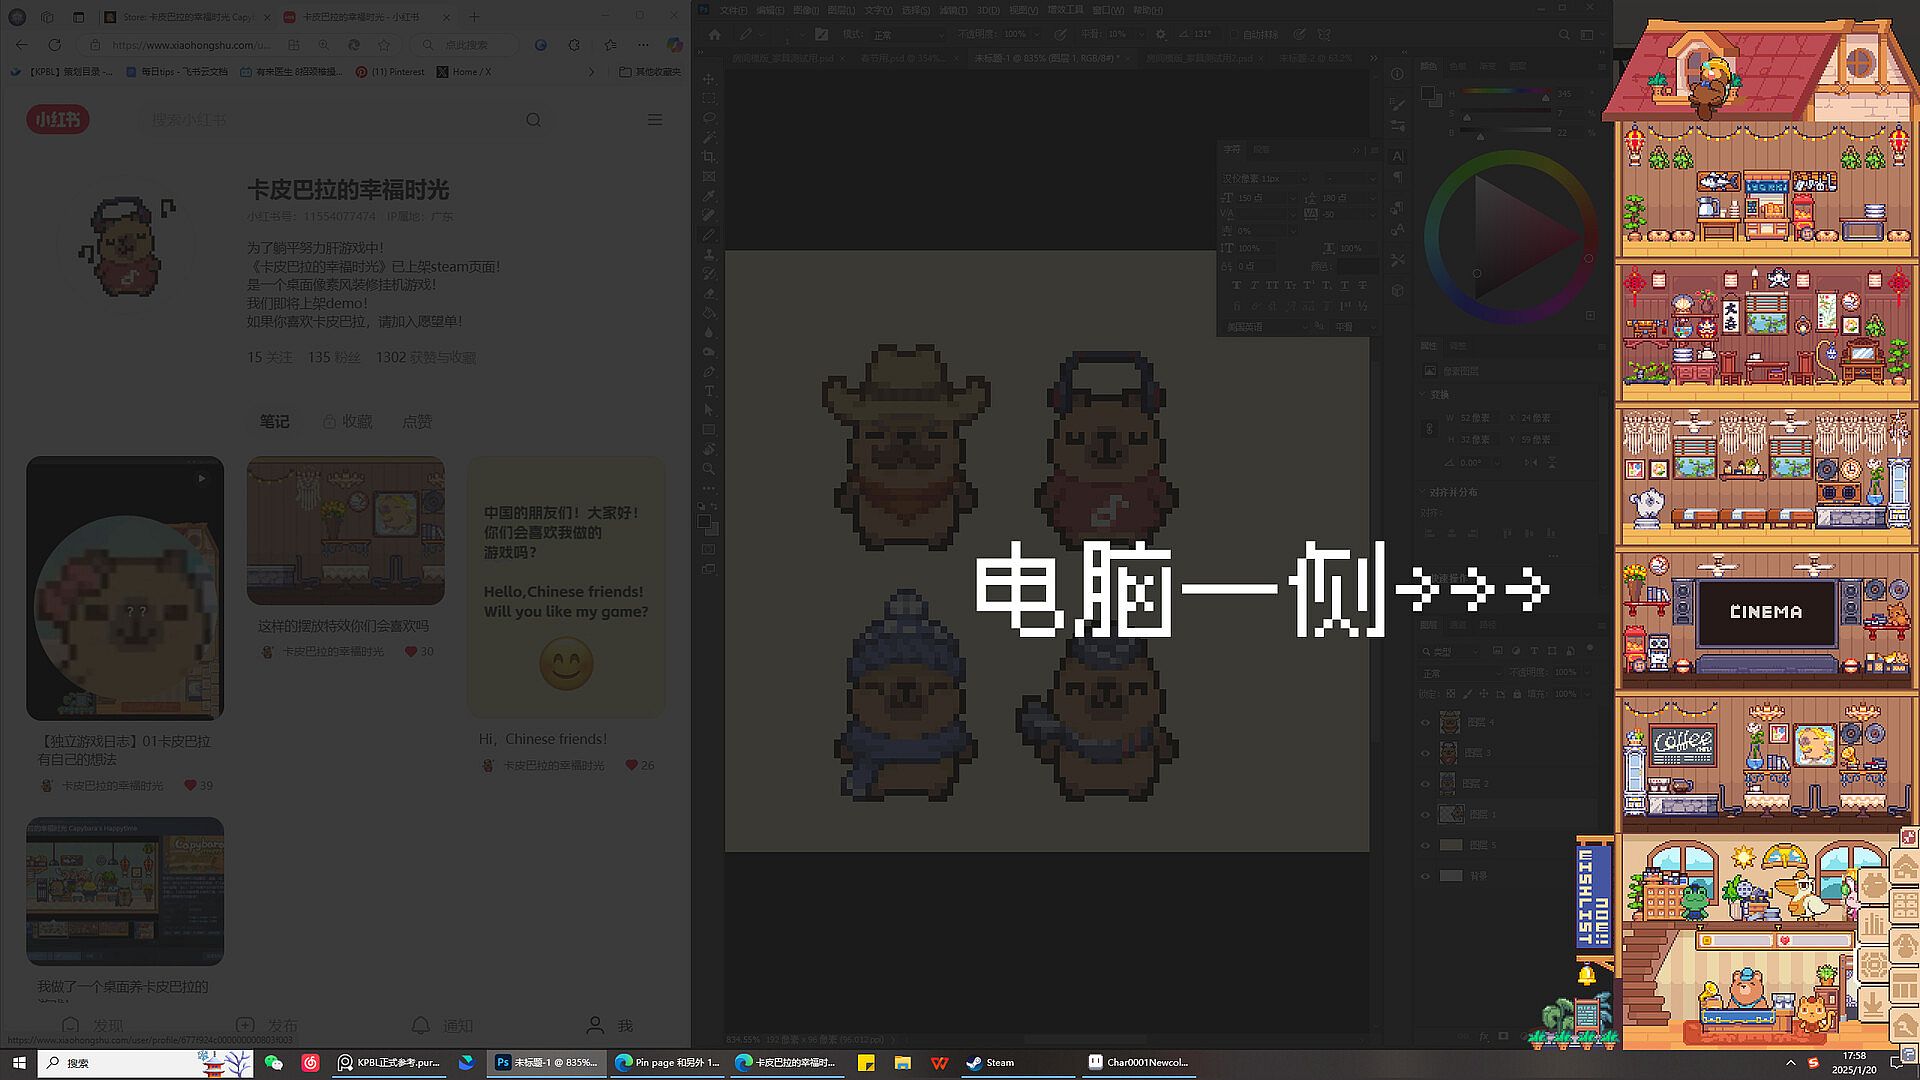Open Steam from the Windows taskbar
Image resolution: width=1920 pixels, height=1080 pixels.
pos(990,1062)
